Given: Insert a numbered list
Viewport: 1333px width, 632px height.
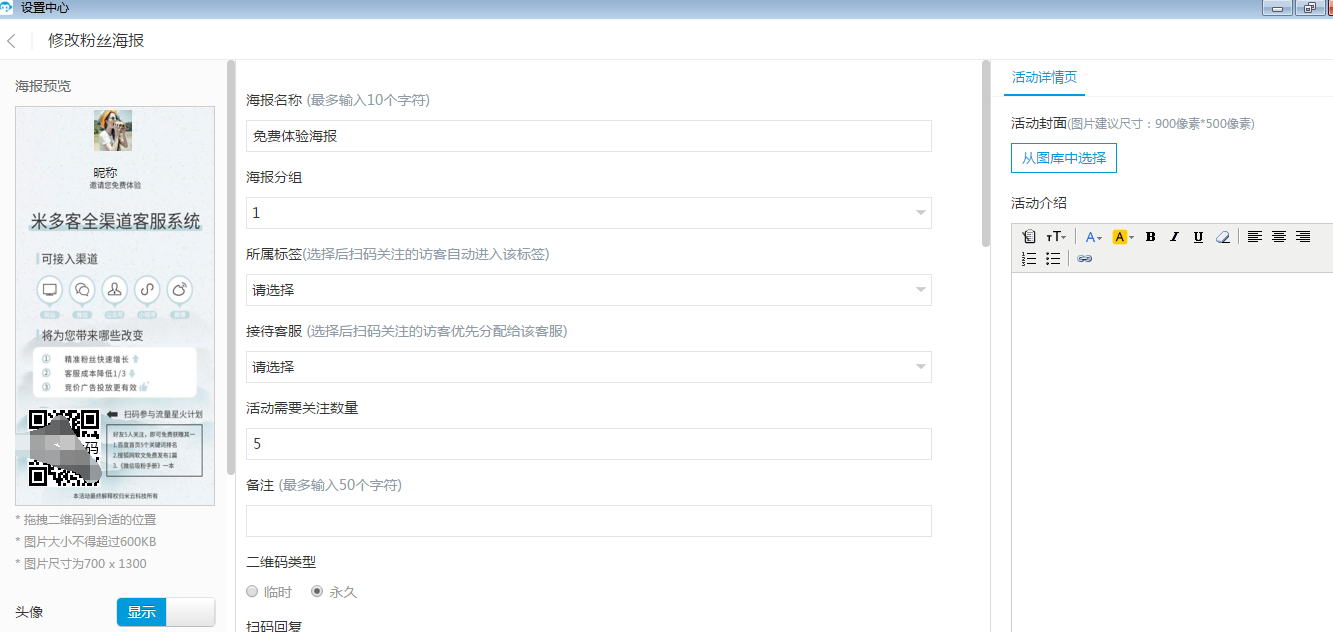Looking at the screenshot, I should (x=1029, y=259).
